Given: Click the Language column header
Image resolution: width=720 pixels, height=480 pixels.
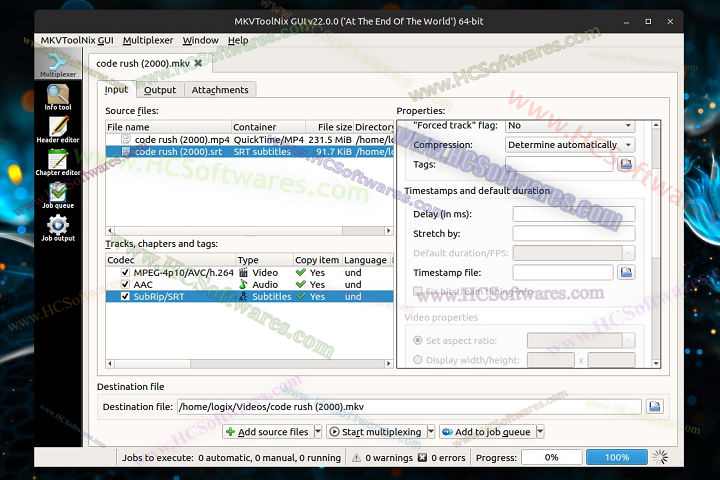Looking at the screenshot, I should [366, 260].
